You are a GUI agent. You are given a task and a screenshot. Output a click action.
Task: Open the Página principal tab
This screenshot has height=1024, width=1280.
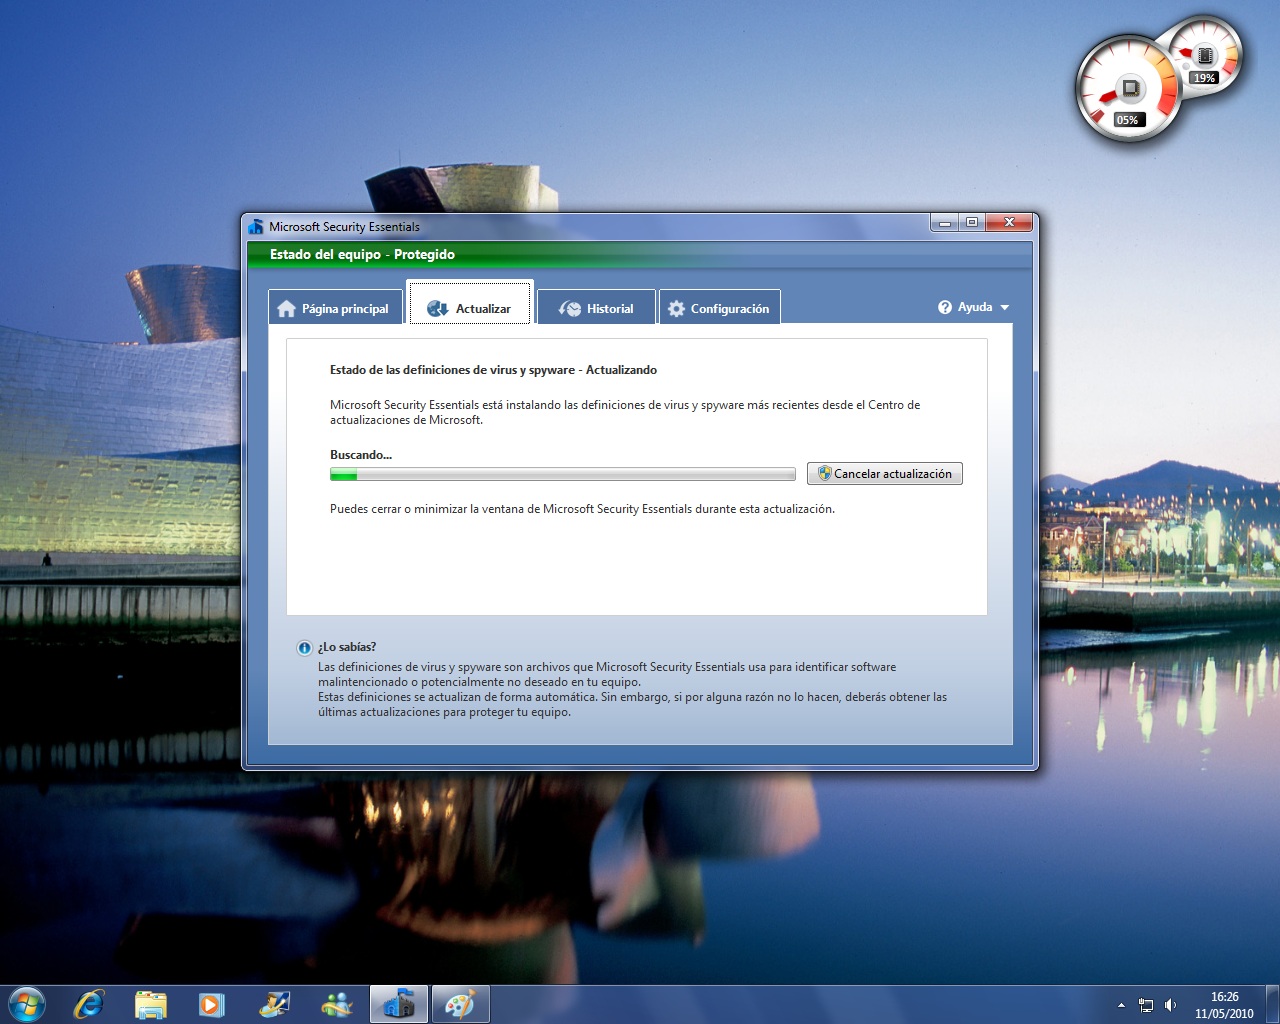click(336, 308)
